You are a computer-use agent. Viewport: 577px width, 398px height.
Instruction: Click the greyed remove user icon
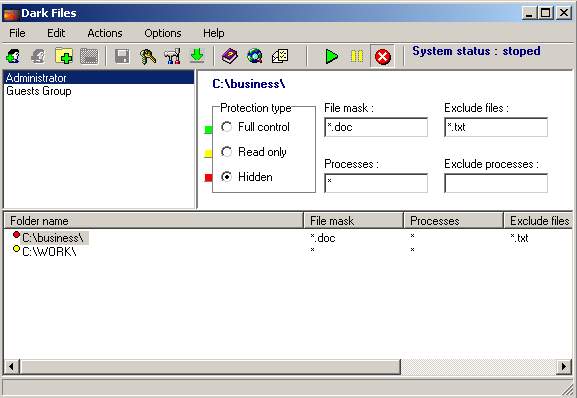tap(38, 56)
